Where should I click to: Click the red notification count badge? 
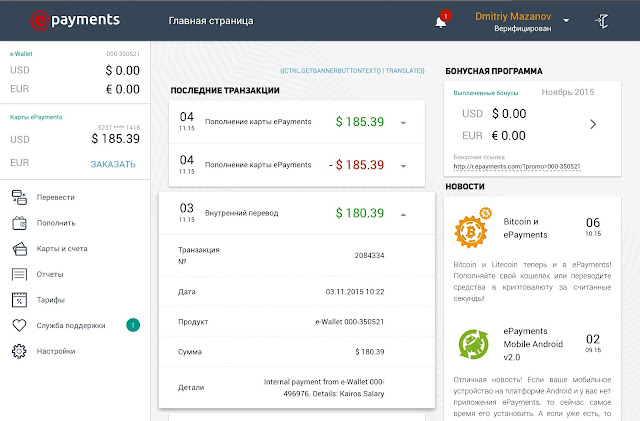pyautogui.click(x=446, y=16)
